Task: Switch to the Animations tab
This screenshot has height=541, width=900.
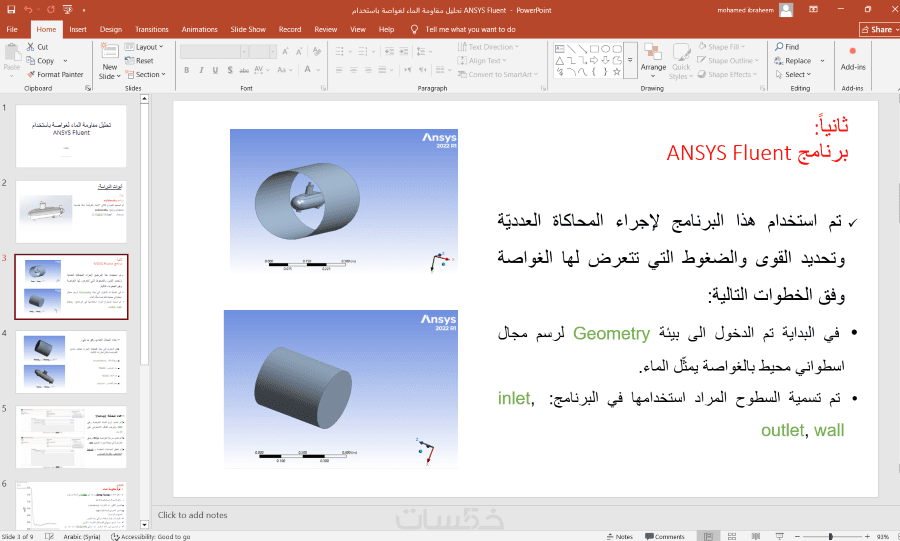Action: click(x=200, y=29)
